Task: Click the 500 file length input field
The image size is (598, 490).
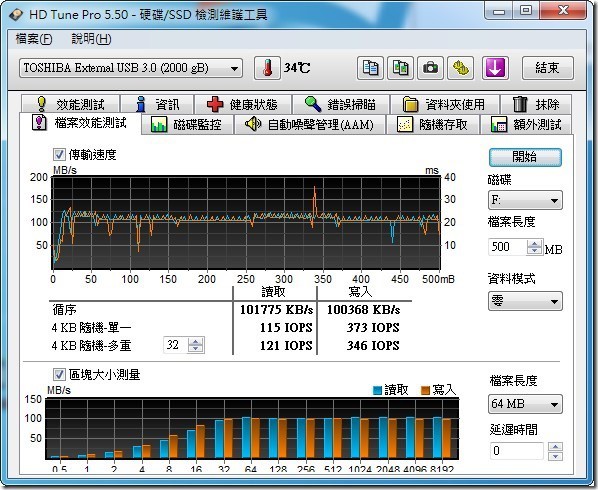Action: (508, 247)
